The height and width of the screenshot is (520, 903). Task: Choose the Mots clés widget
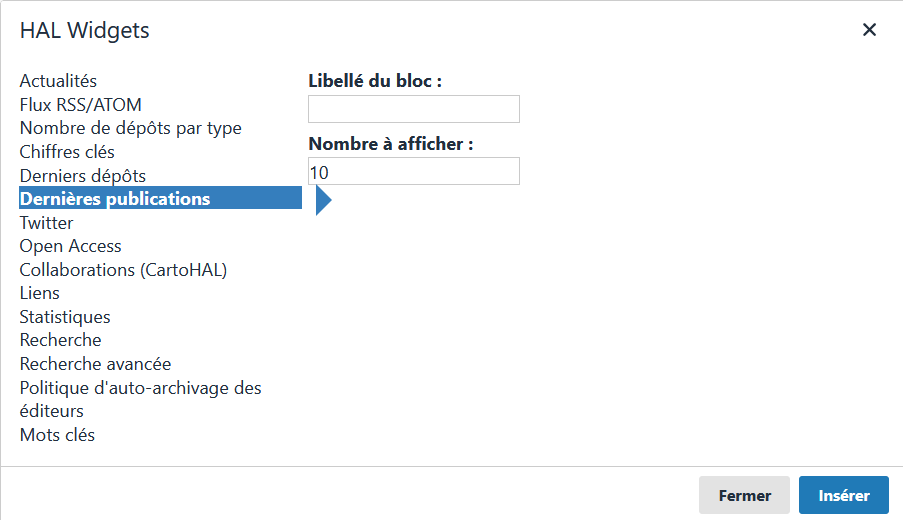click(x=57, y=435)
